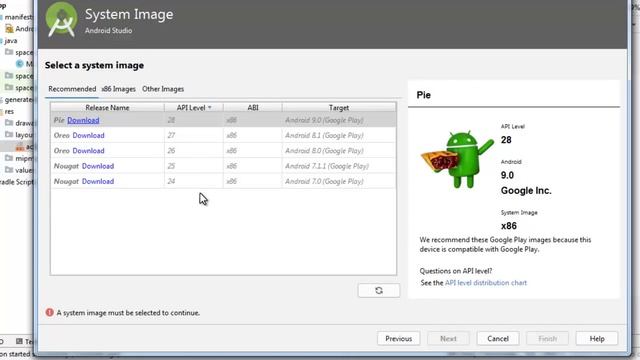Click the Next button
The width and height of the screenshot is (640, 360).
point(448,338)
